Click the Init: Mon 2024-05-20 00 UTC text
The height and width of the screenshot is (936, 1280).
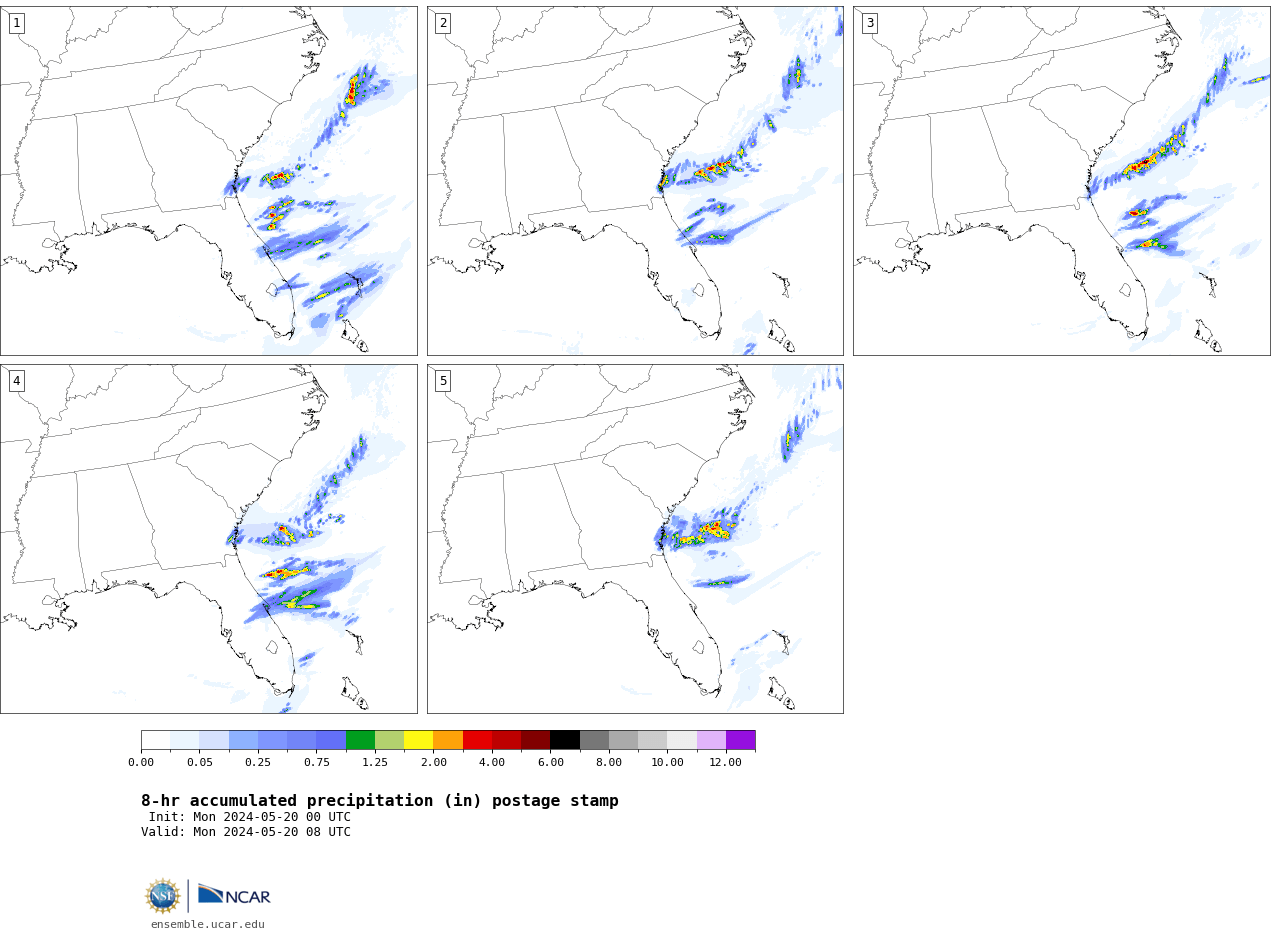click(250, 817)
